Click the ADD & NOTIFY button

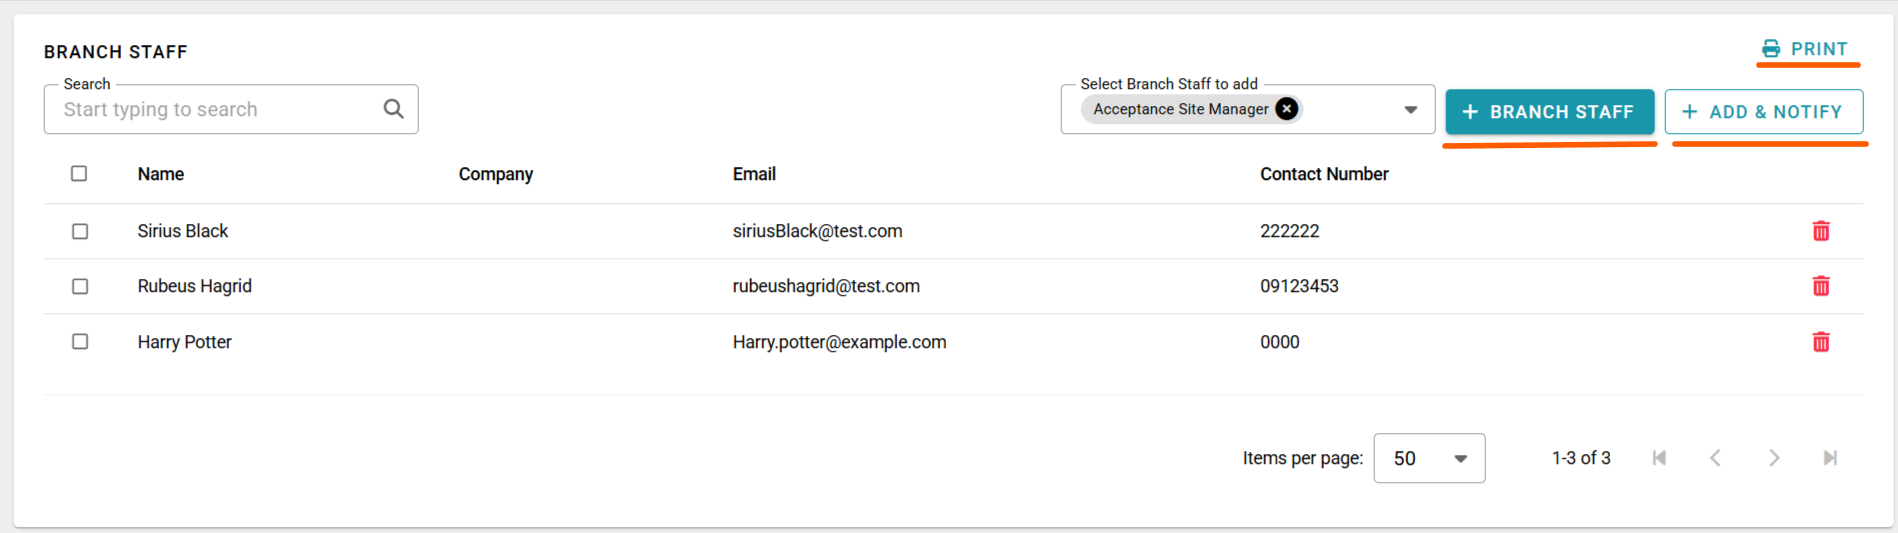(x=1764, y=112)
